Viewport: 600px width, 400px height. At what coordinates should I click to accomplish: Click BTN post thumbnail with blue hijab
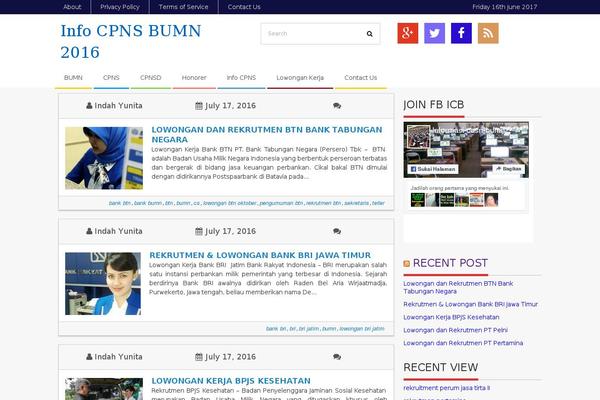[104, 158]
